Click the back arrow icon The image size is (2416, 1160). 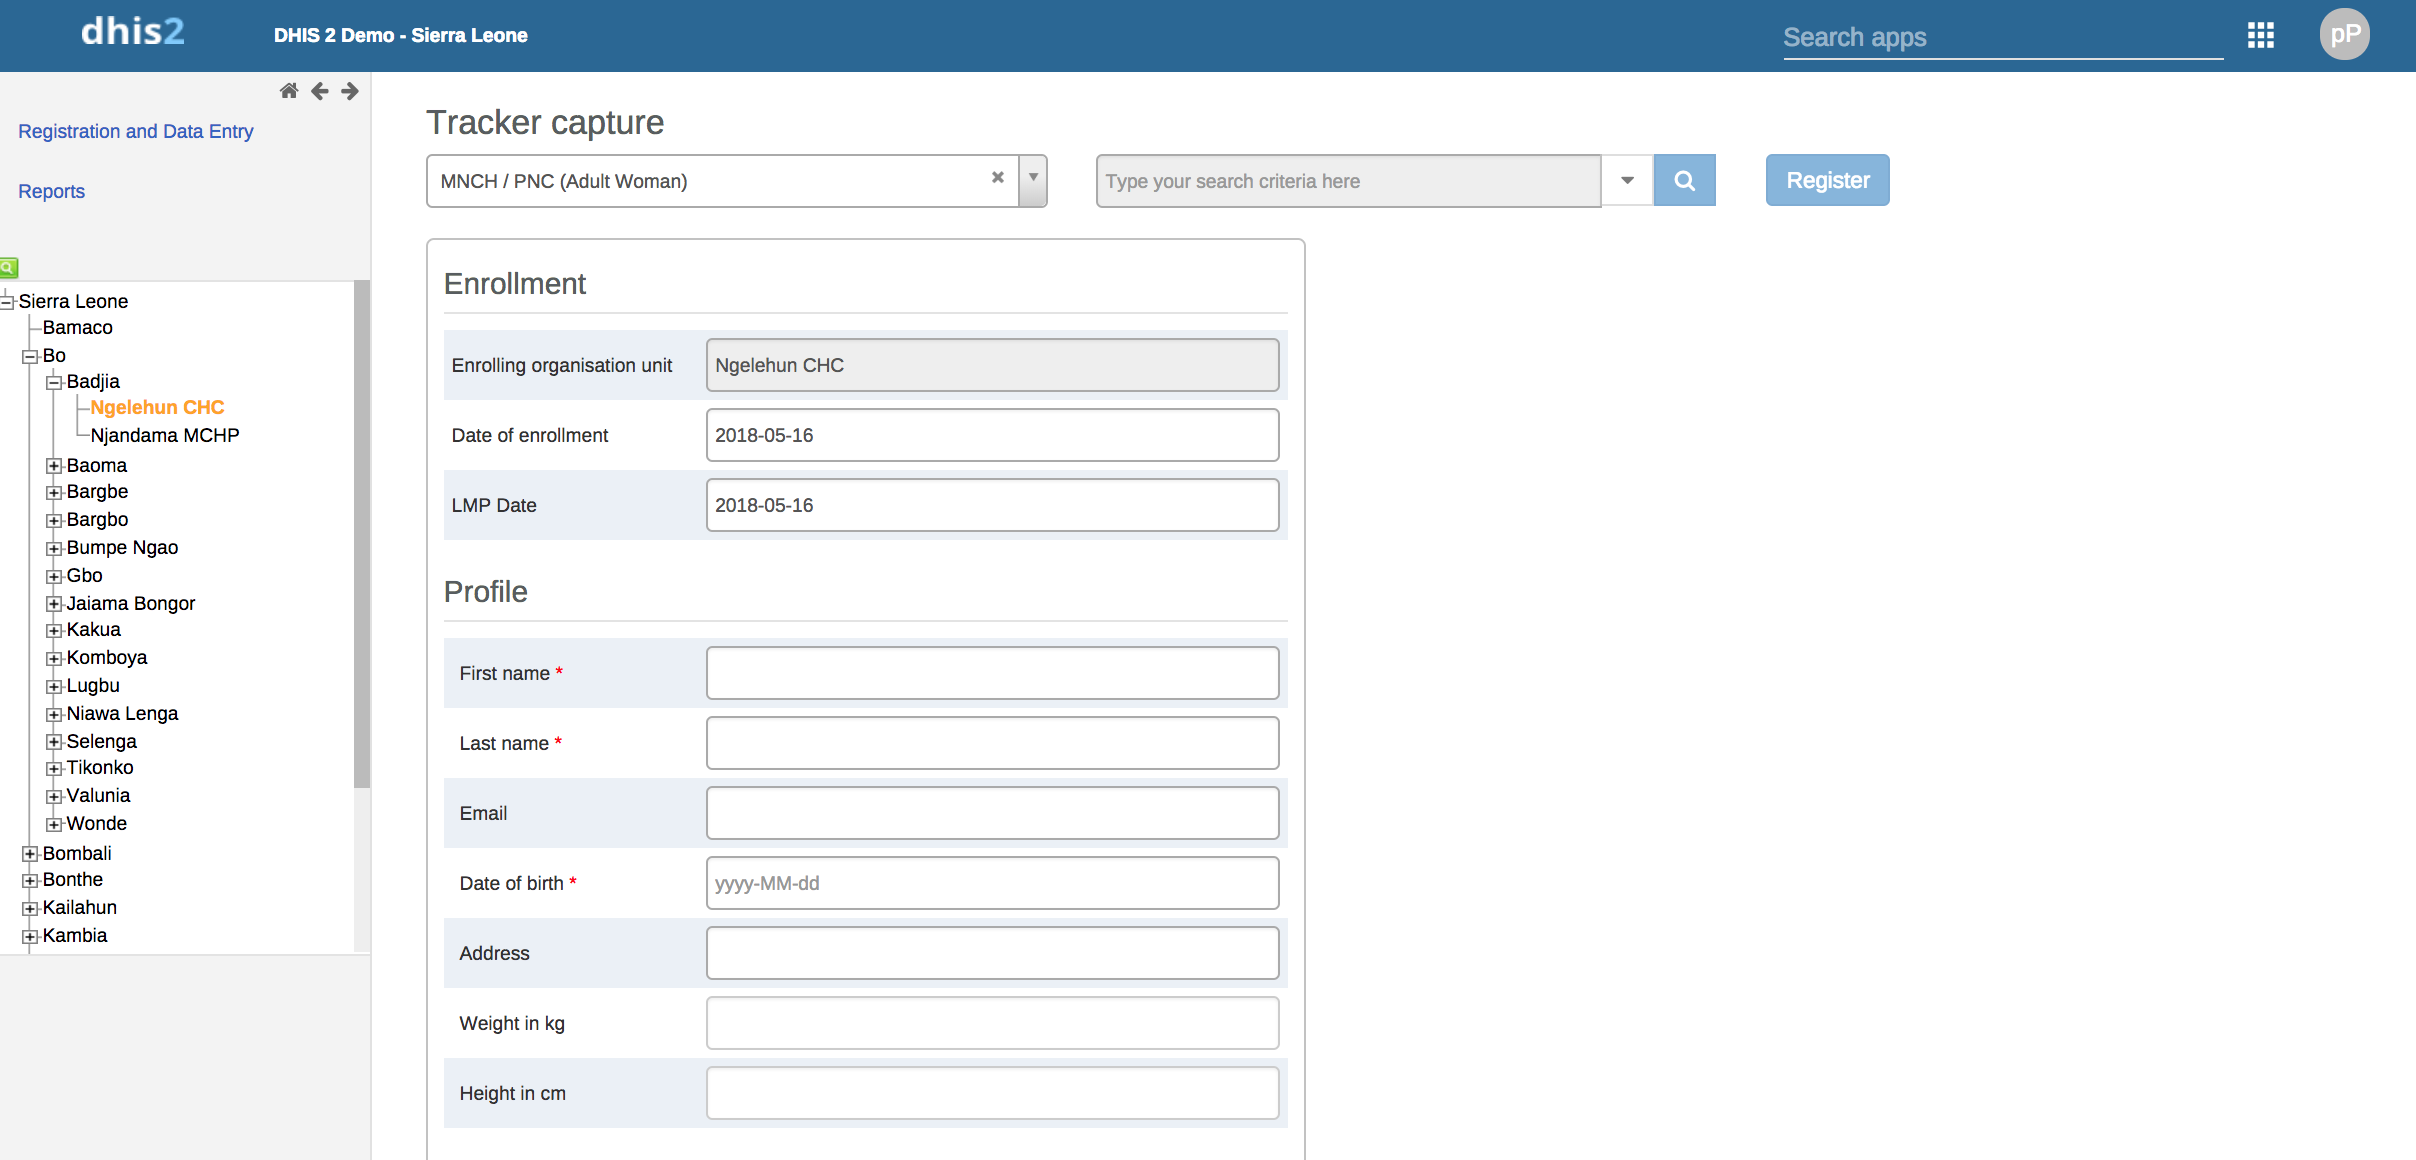click(320, 91)
